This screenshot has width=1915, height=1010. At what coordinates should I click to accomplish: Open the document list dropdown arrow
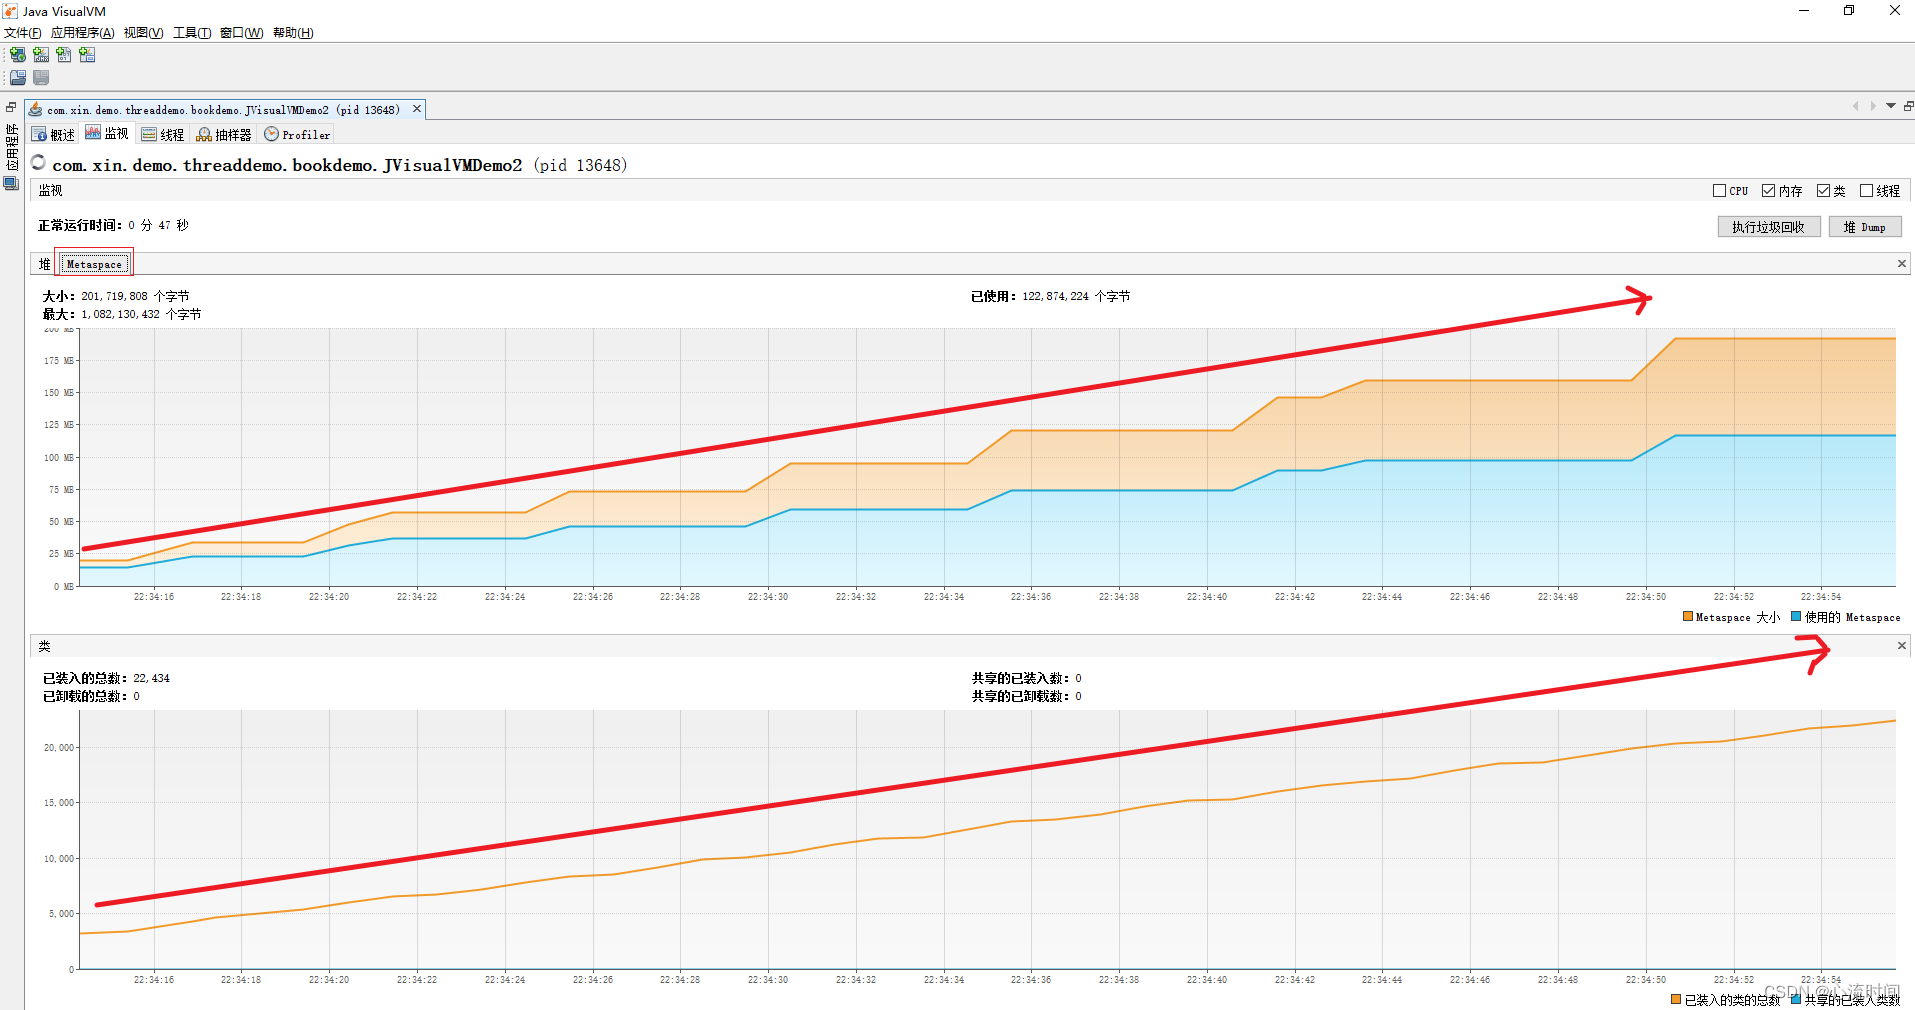coord(1891,106)
